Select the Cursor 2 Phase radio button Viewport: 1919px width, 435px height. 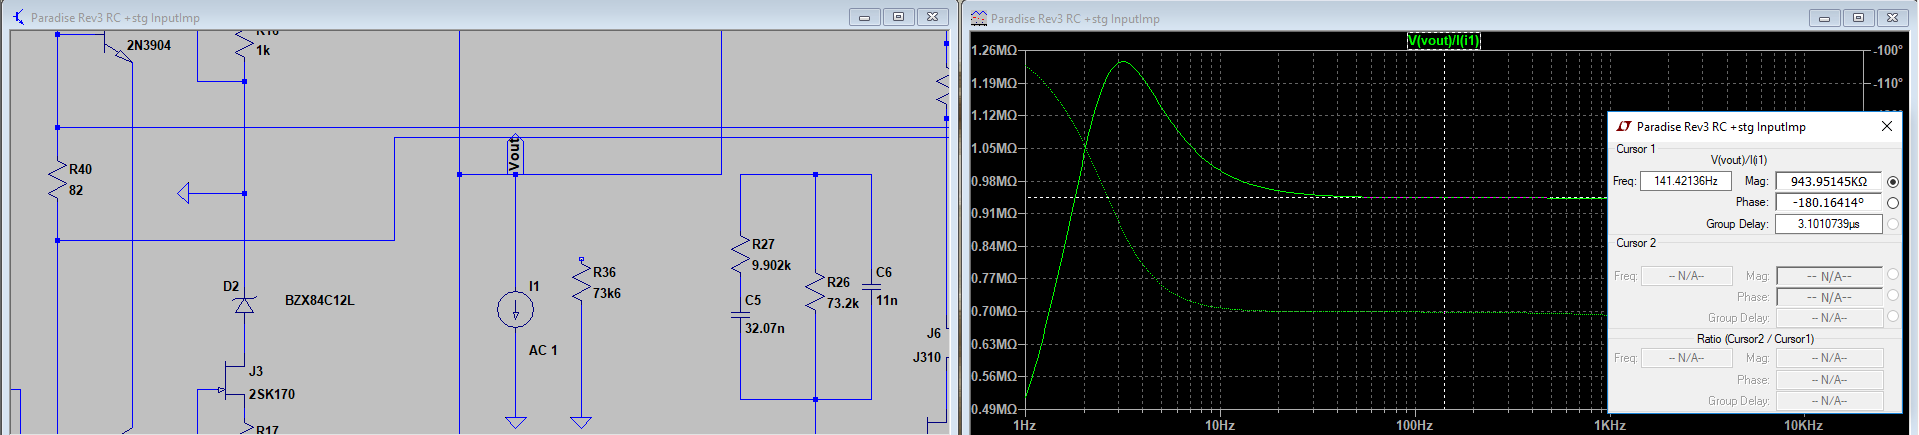point(1892,295)
